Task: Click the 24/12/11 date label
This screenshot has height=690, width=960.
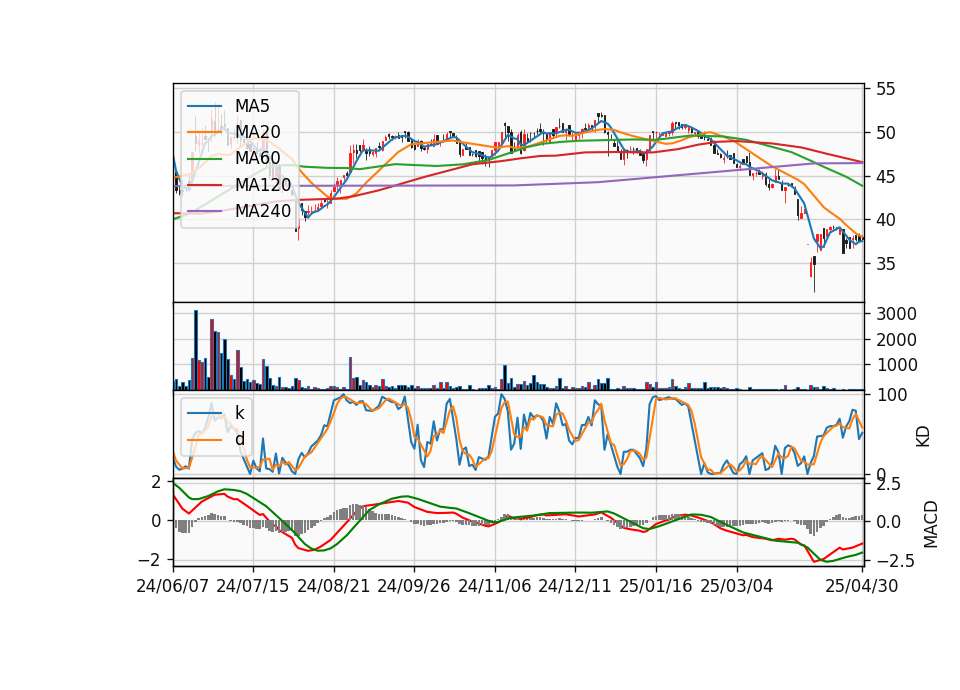Action: 575,586
